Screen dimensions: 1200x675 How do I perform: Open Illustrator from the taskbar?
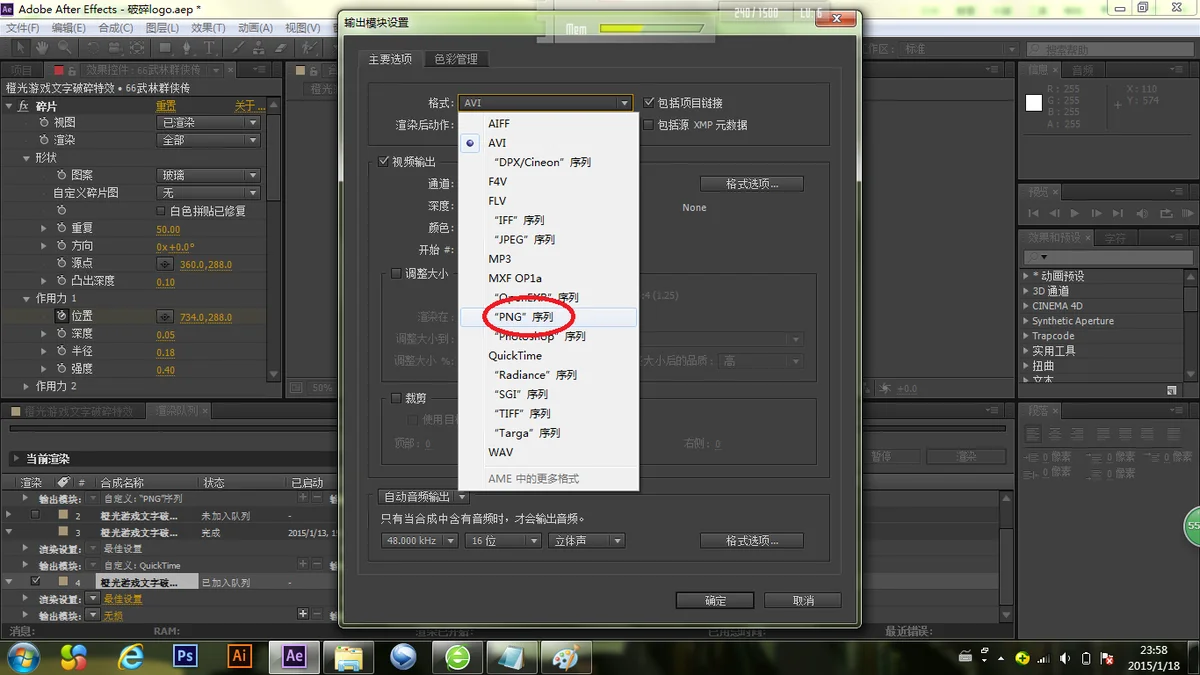click(239, 655)
